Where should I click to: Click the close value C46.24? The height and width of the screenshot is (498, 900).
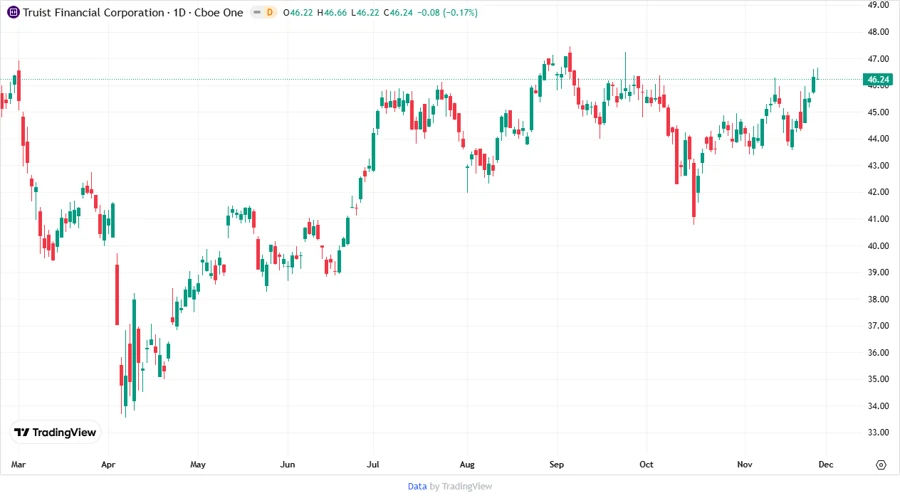click(x=398, y=12)
